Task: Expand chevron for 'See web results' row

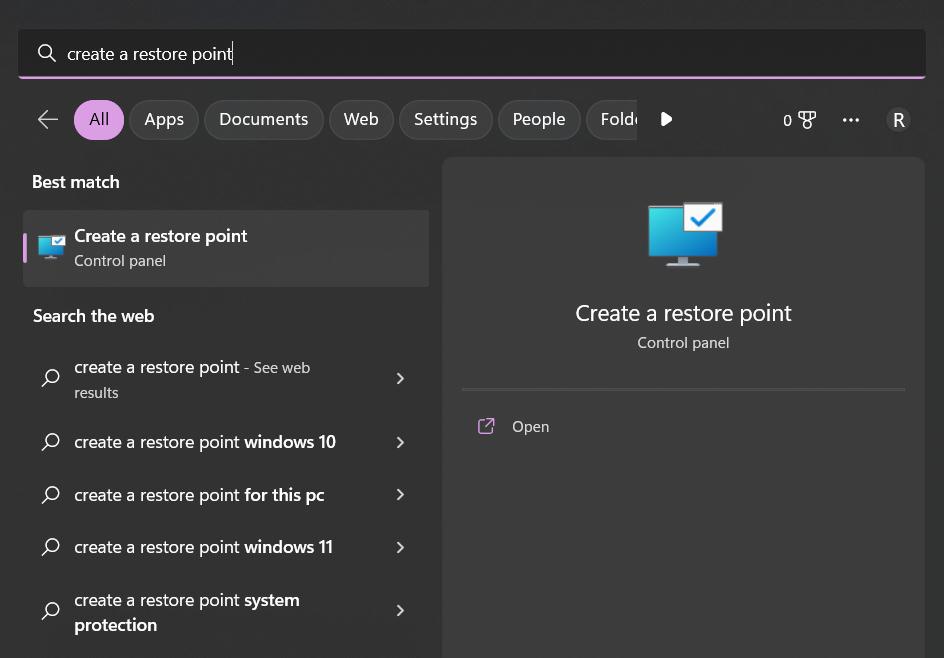Action: (400, 378)
